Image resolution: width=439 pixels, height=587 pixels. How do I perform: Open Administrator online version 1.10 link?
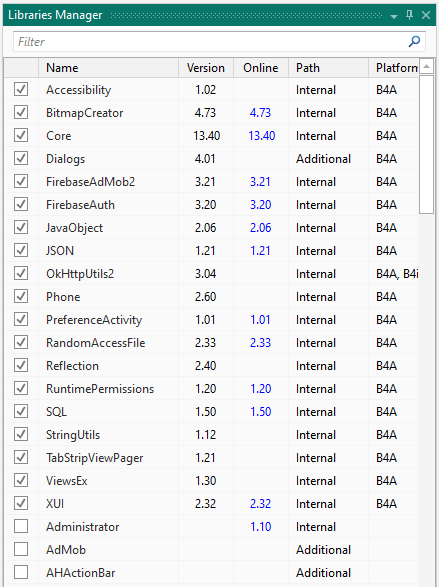tap(260, 526)
